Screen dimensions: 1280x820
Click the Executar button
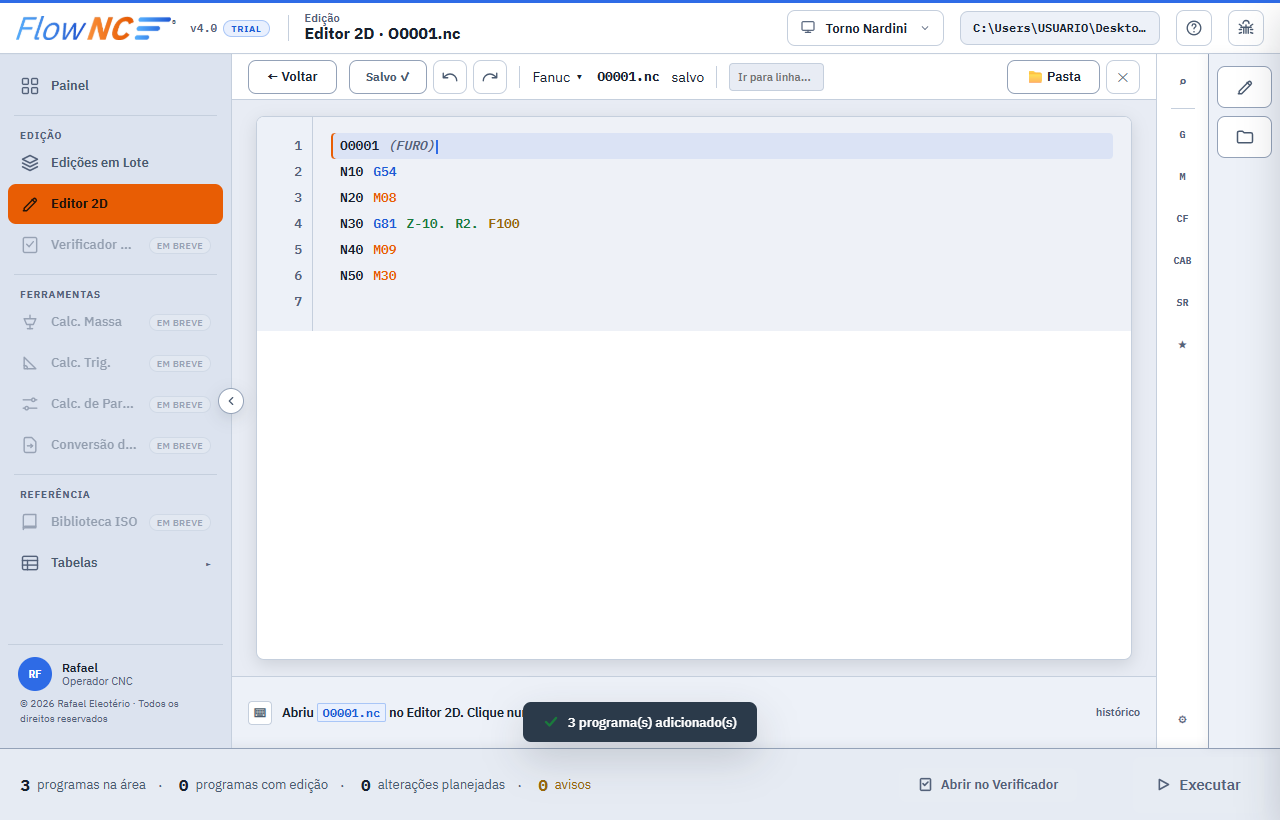coord(1199,785)
